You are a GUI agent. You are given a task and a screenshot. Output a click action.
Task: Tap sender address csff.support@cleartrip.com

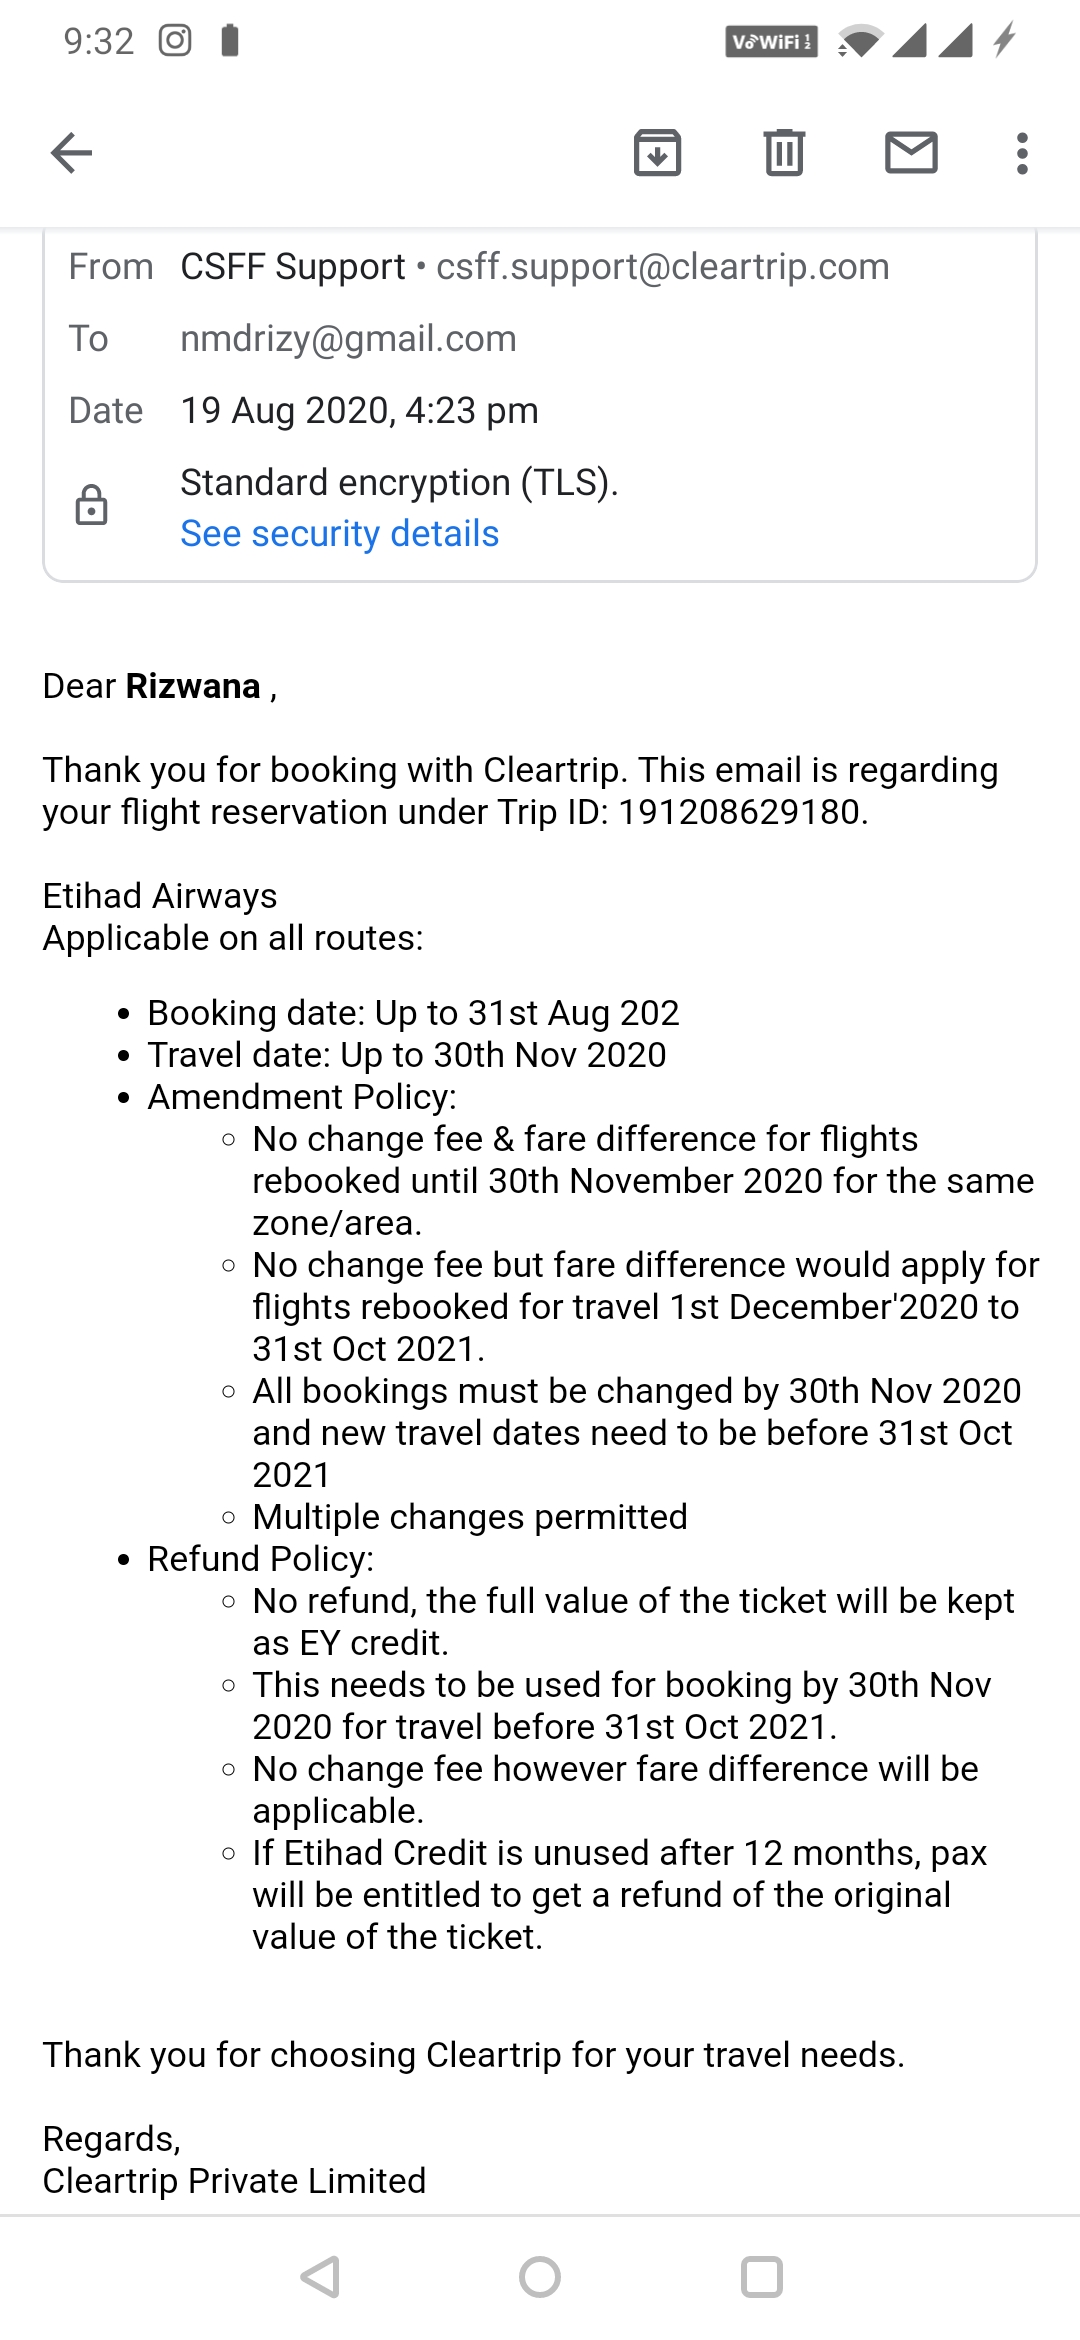point(662,267)
